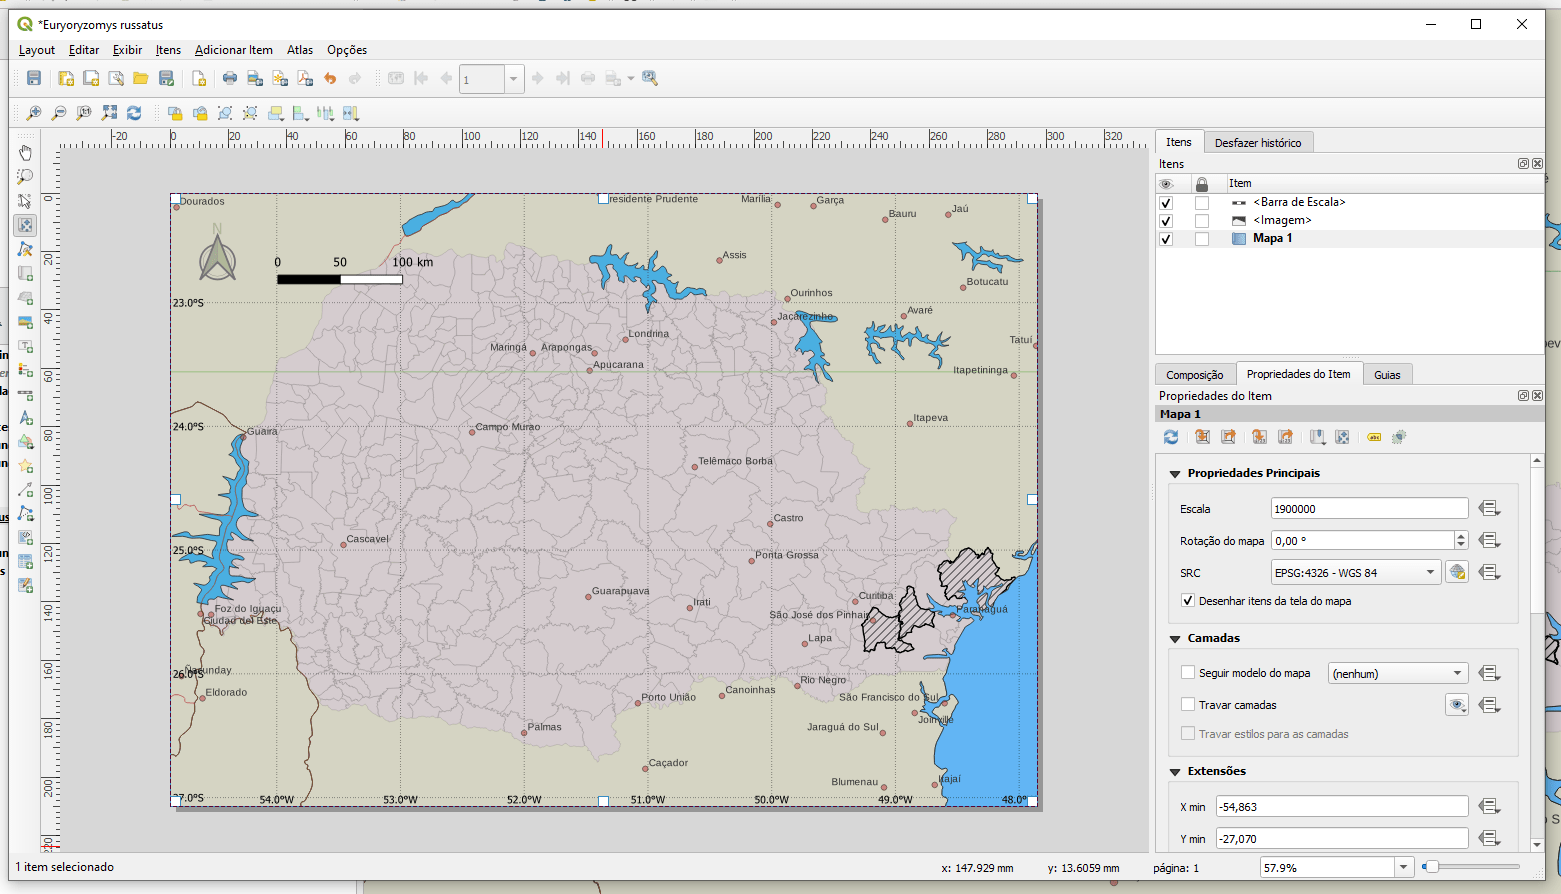
Task: Select the Pan layout hand tool
Action: tap(25, 153)
